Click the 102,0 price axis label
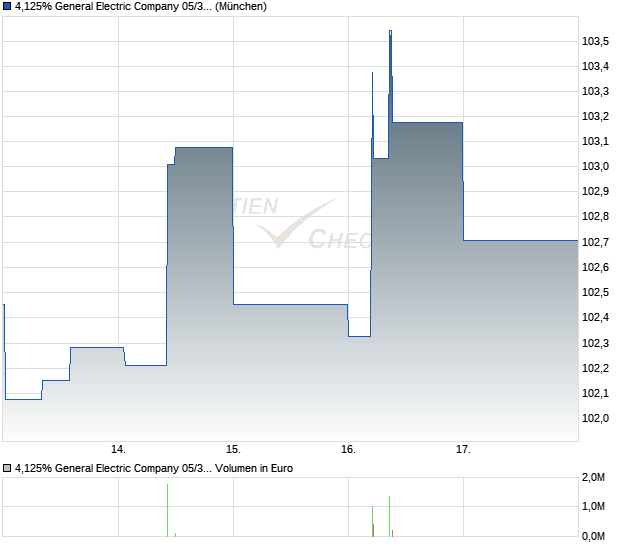This screenshot has height=546, width=620. [596, 418]
